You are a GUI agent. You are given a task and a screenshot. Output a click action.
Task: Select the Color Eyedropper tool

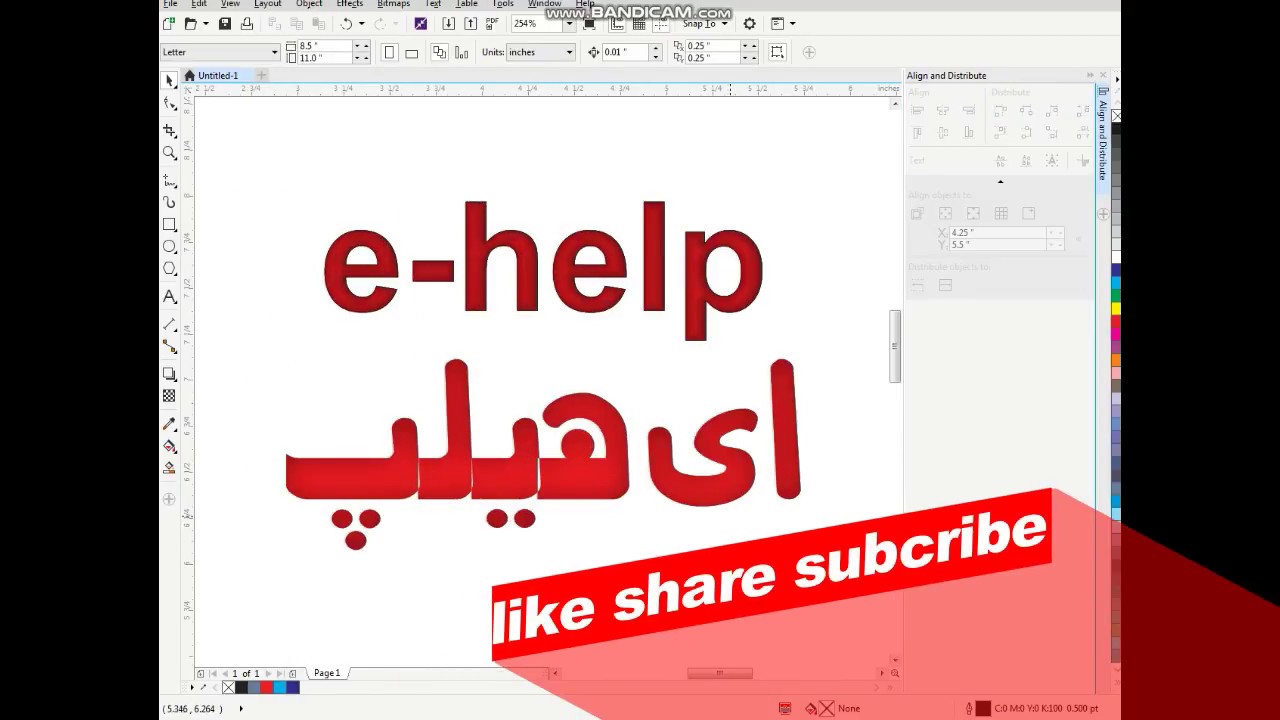click(169, 424)
